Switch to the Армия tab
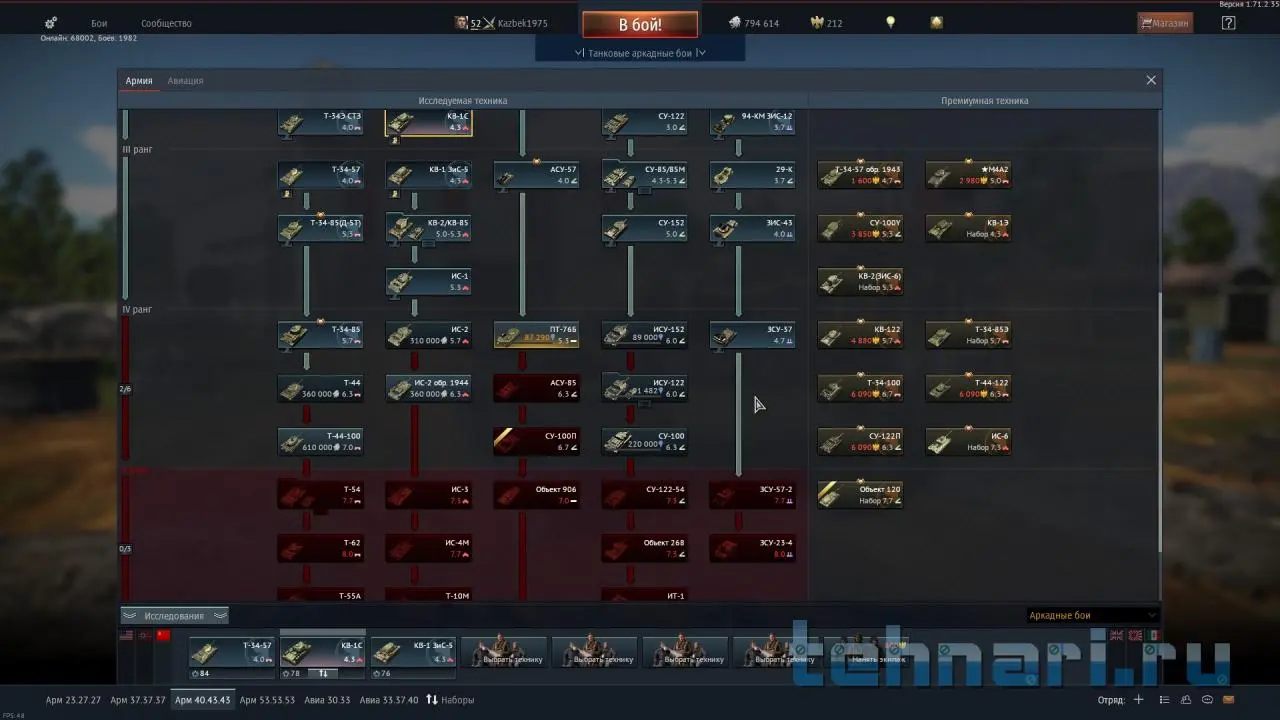Viewport: 1280px width, 720px height. [139, 81]
